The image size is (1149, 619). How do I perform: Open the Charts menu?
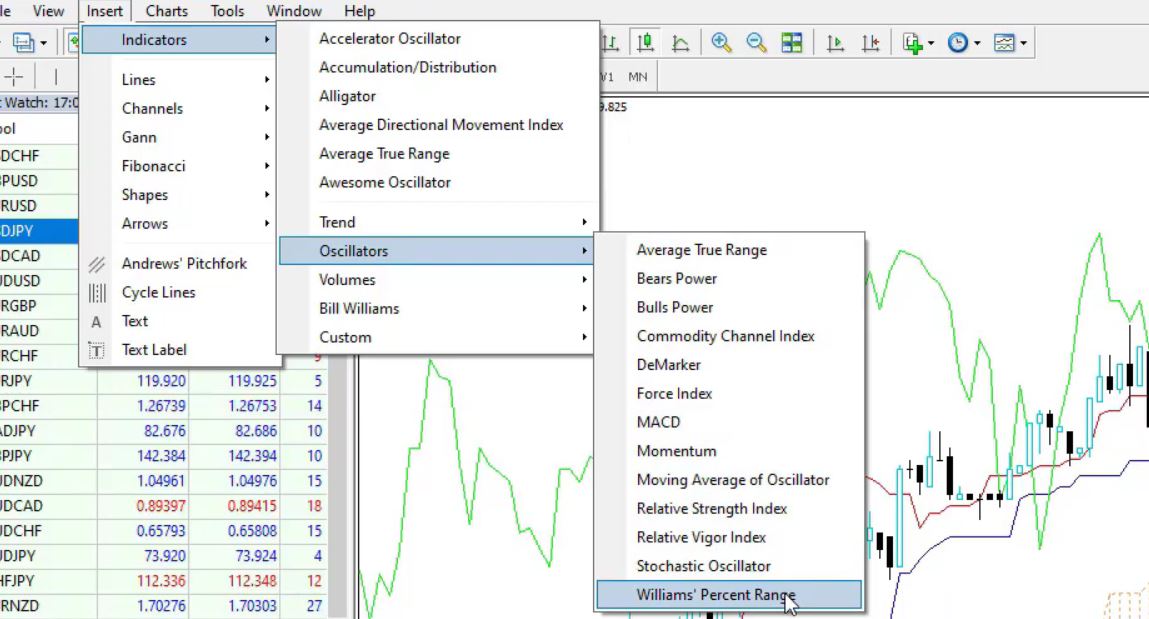tap(165, 11)
